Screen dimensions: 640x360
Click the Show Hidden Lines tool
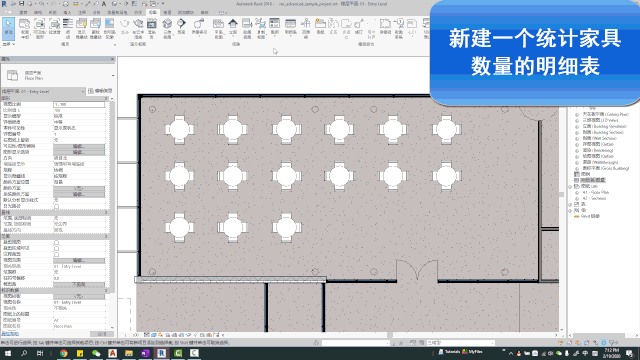(82, 28)
